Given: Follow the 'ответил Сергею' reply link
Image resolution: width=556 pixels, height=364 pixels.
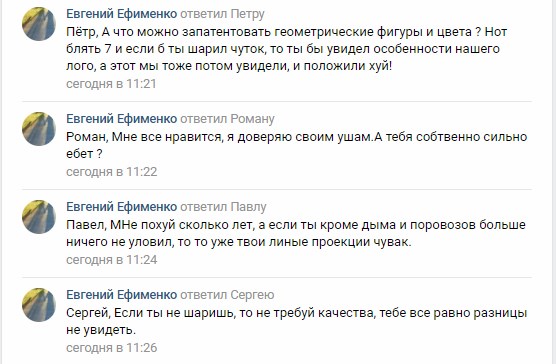Looking at the screenshot, I should 227,295.
